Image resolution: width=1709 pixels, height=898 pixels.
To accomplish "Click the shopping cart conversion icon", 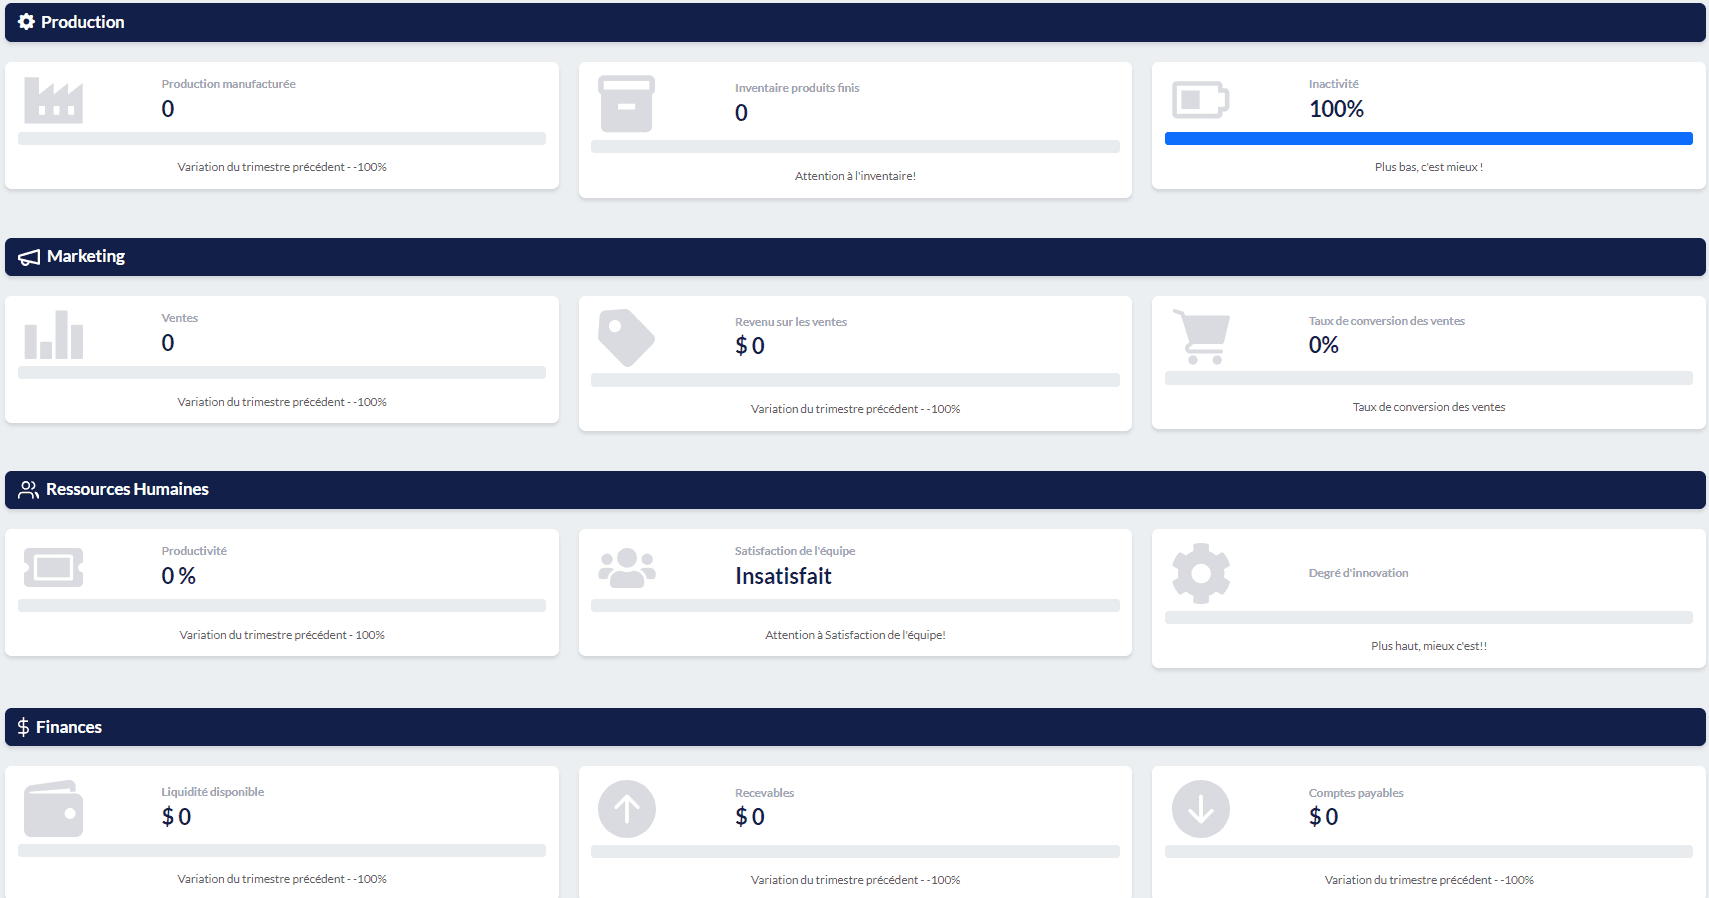I will click(1201, 337).
